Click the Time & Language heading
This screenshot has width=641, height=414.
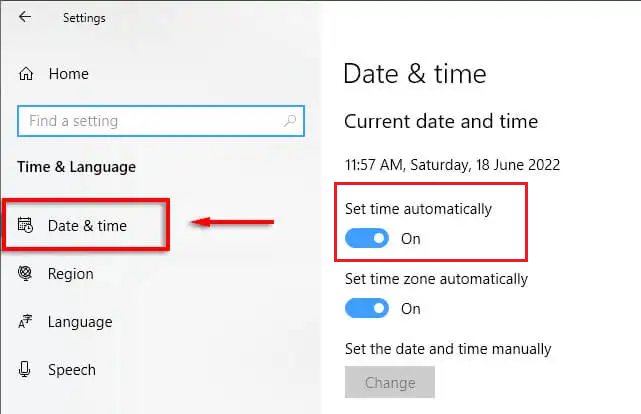coord(76,167)
